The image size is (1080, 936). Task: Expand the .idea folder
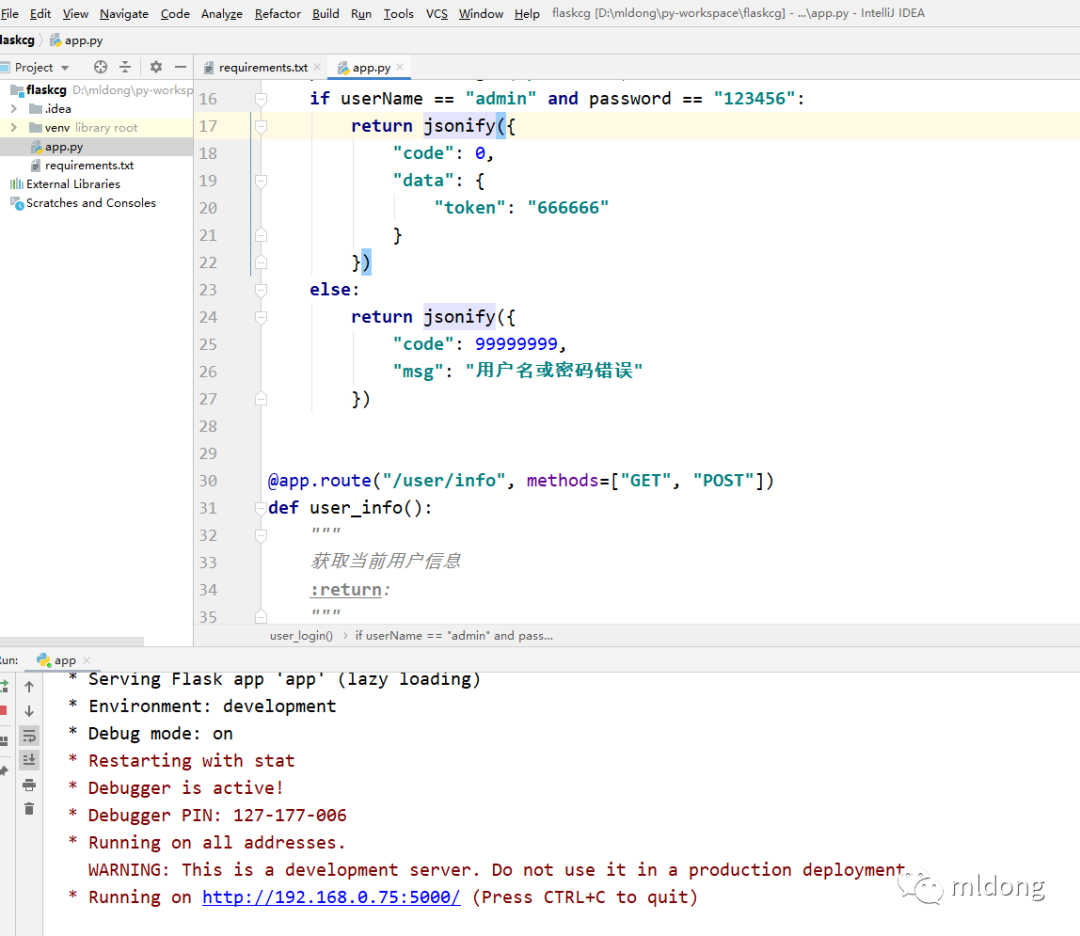point(14,109)
